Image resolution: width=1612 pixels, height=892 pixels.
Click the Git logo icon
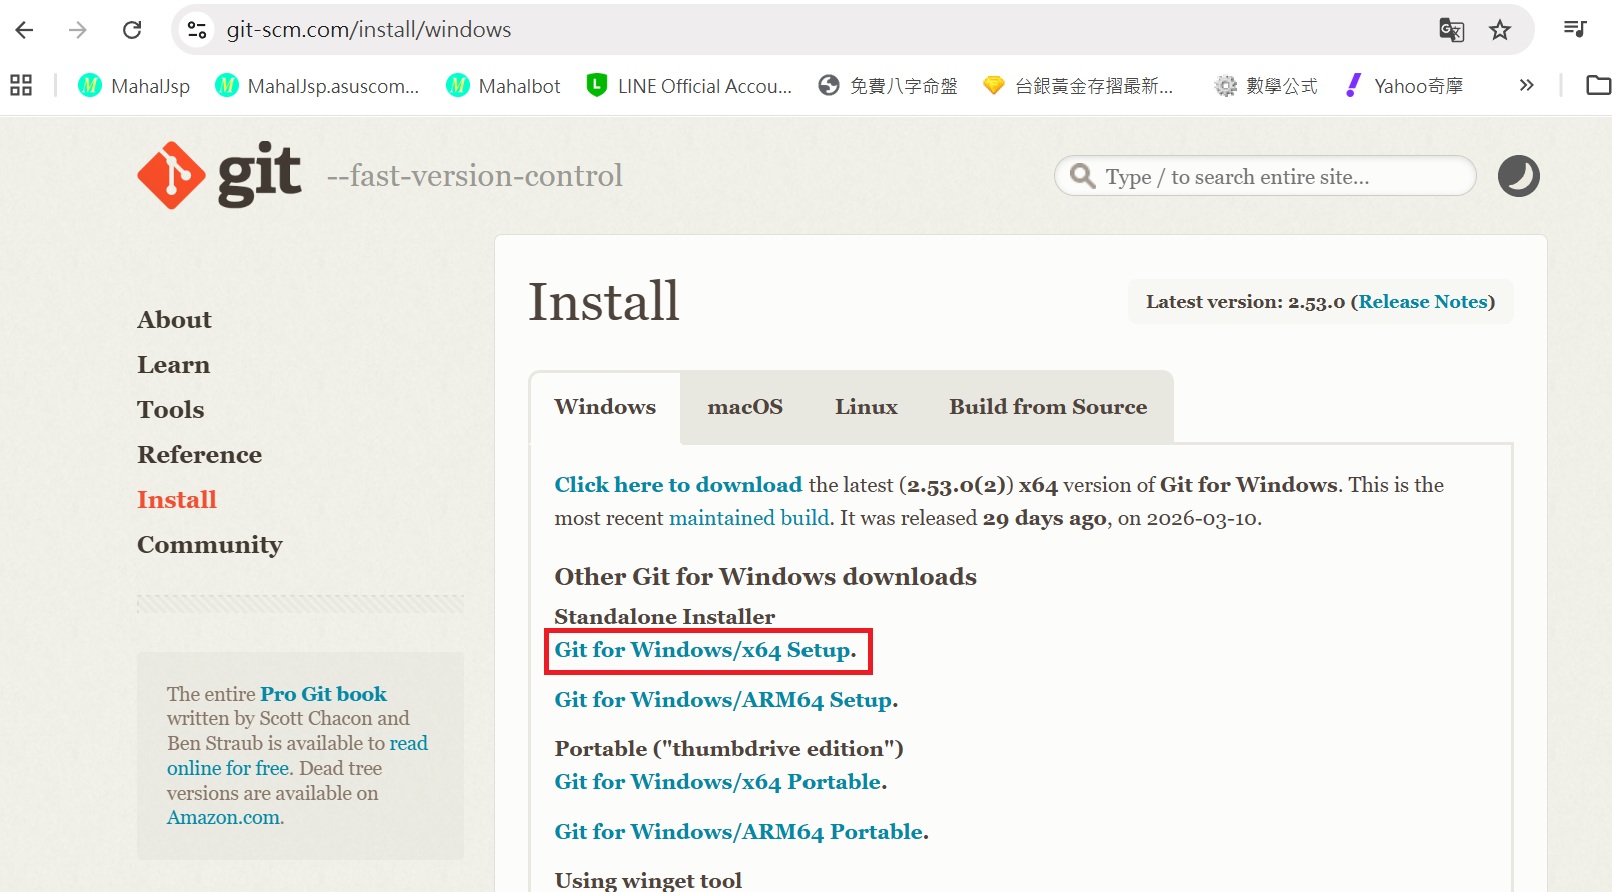point(172,176)
